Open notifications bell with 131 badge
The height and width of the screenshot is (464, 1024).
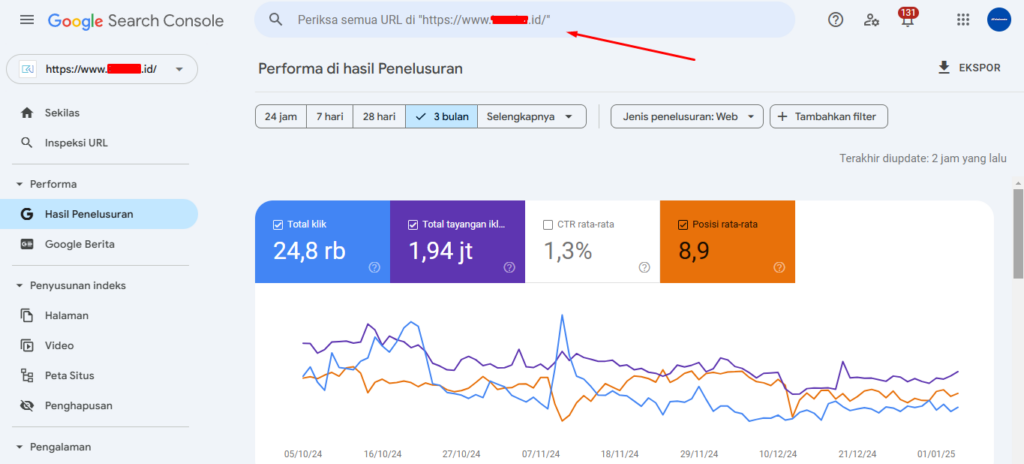click(x=907, y=18)
